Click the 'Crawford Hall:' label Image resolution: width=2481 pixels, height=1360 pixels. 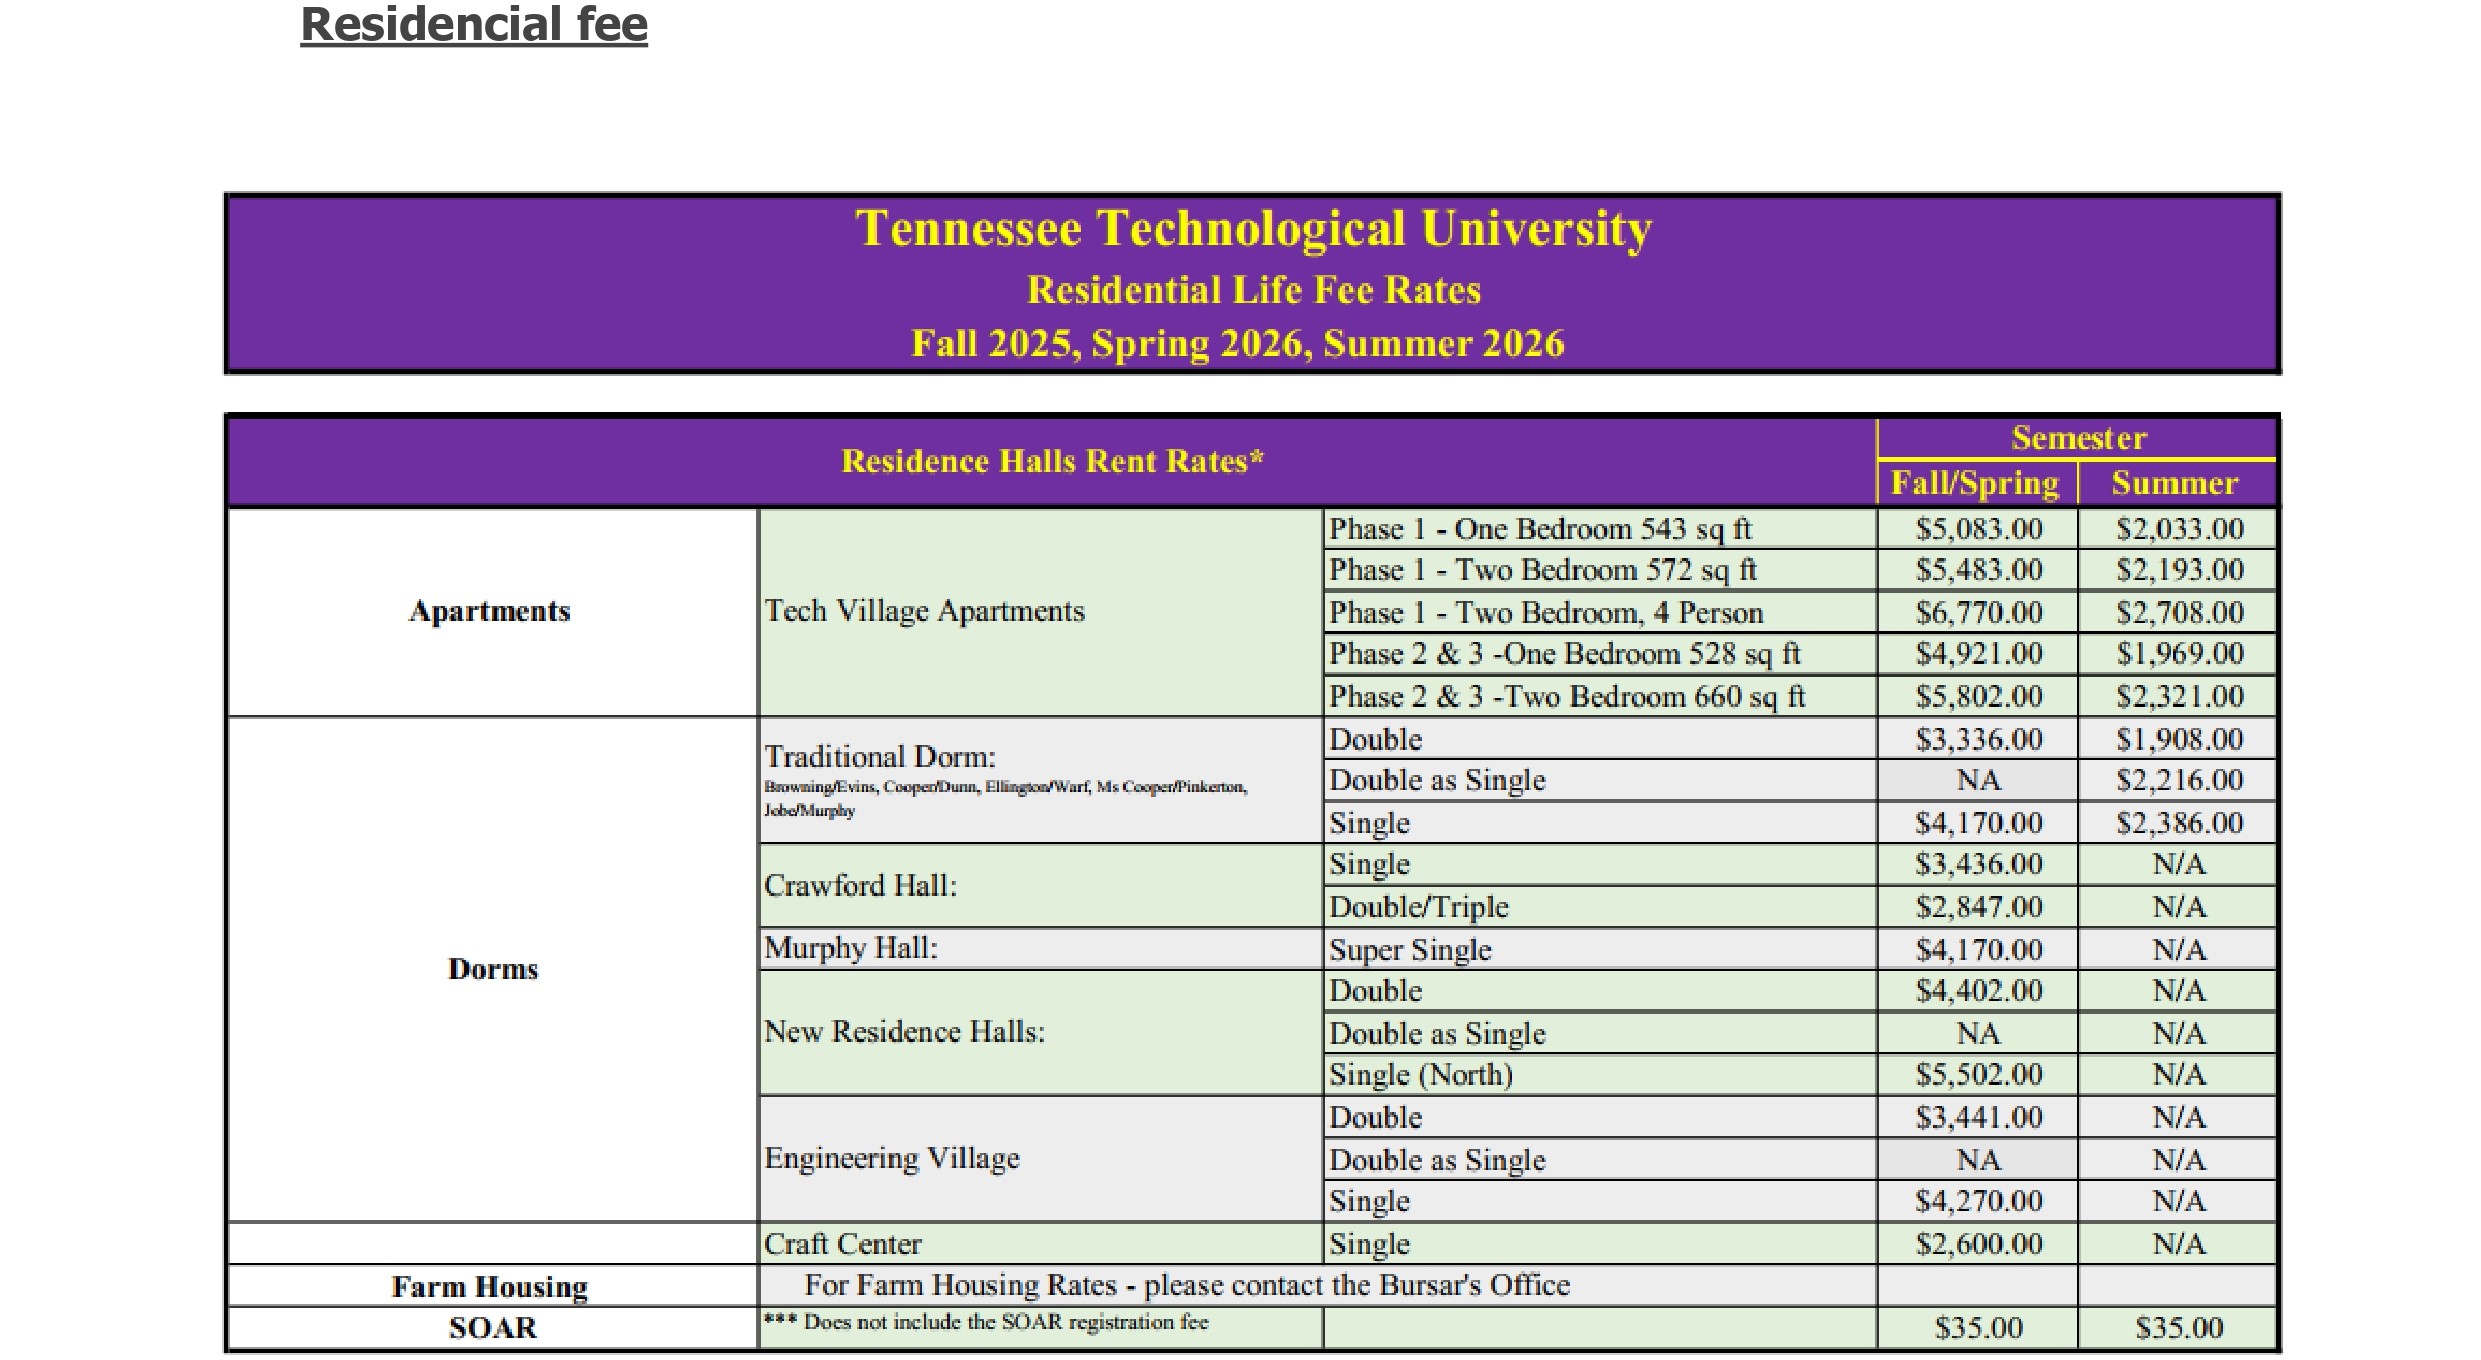[860, 886]
